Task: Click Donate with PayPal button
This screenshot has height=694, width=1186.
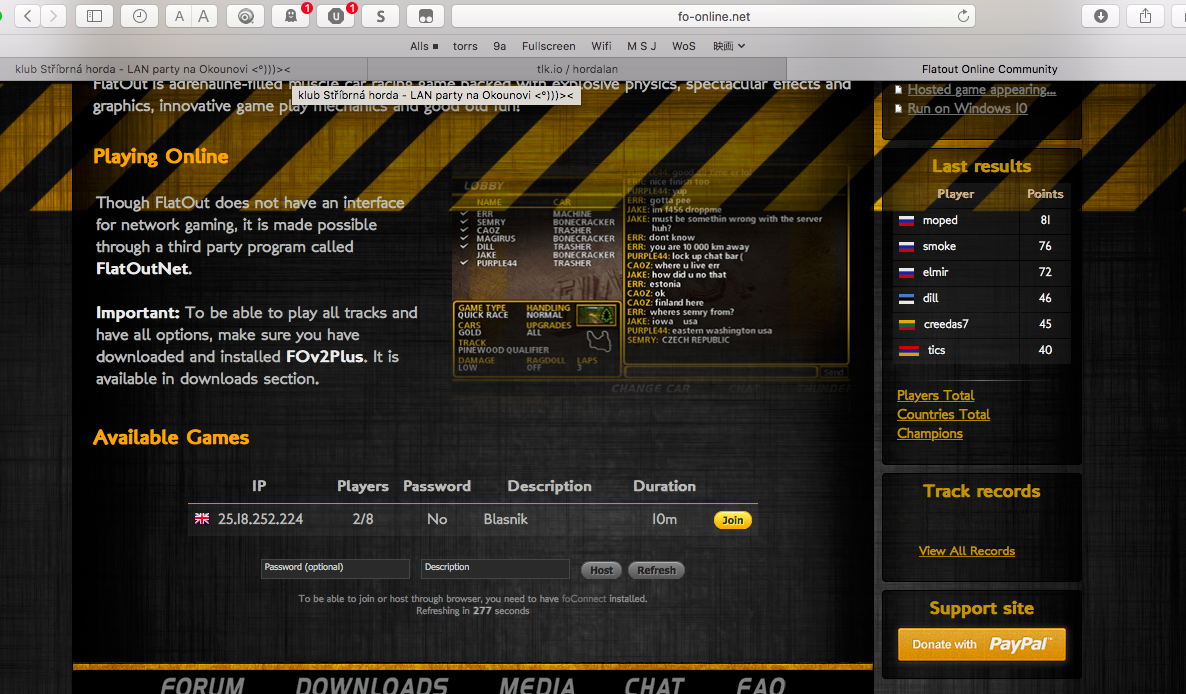Action: [981, 644]
